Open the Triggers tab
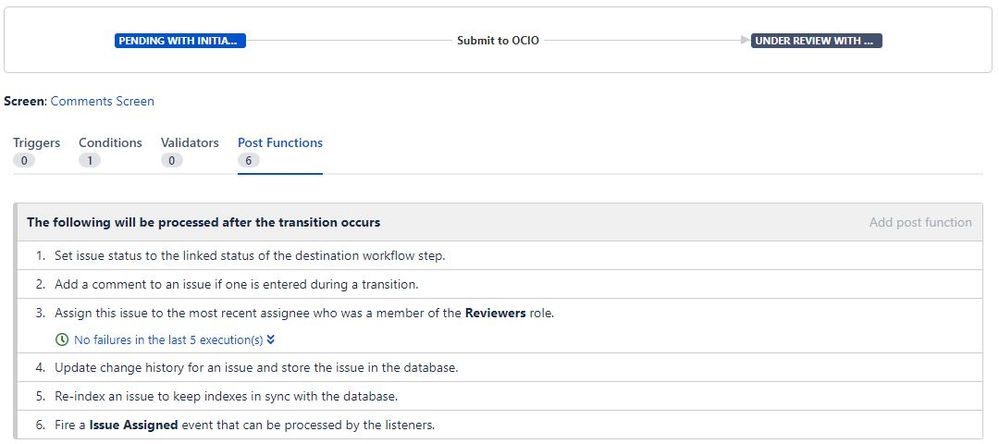This screenshot has height=444, width=999. point(36,143)
